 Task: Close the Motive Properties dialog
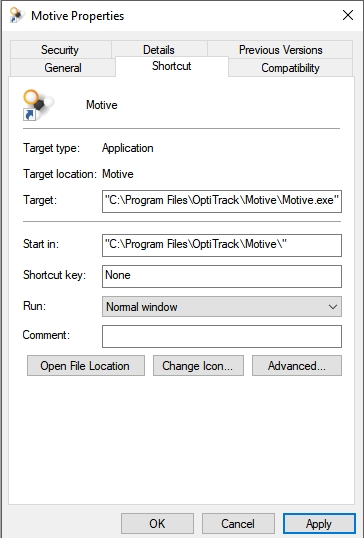coord(348,15)
